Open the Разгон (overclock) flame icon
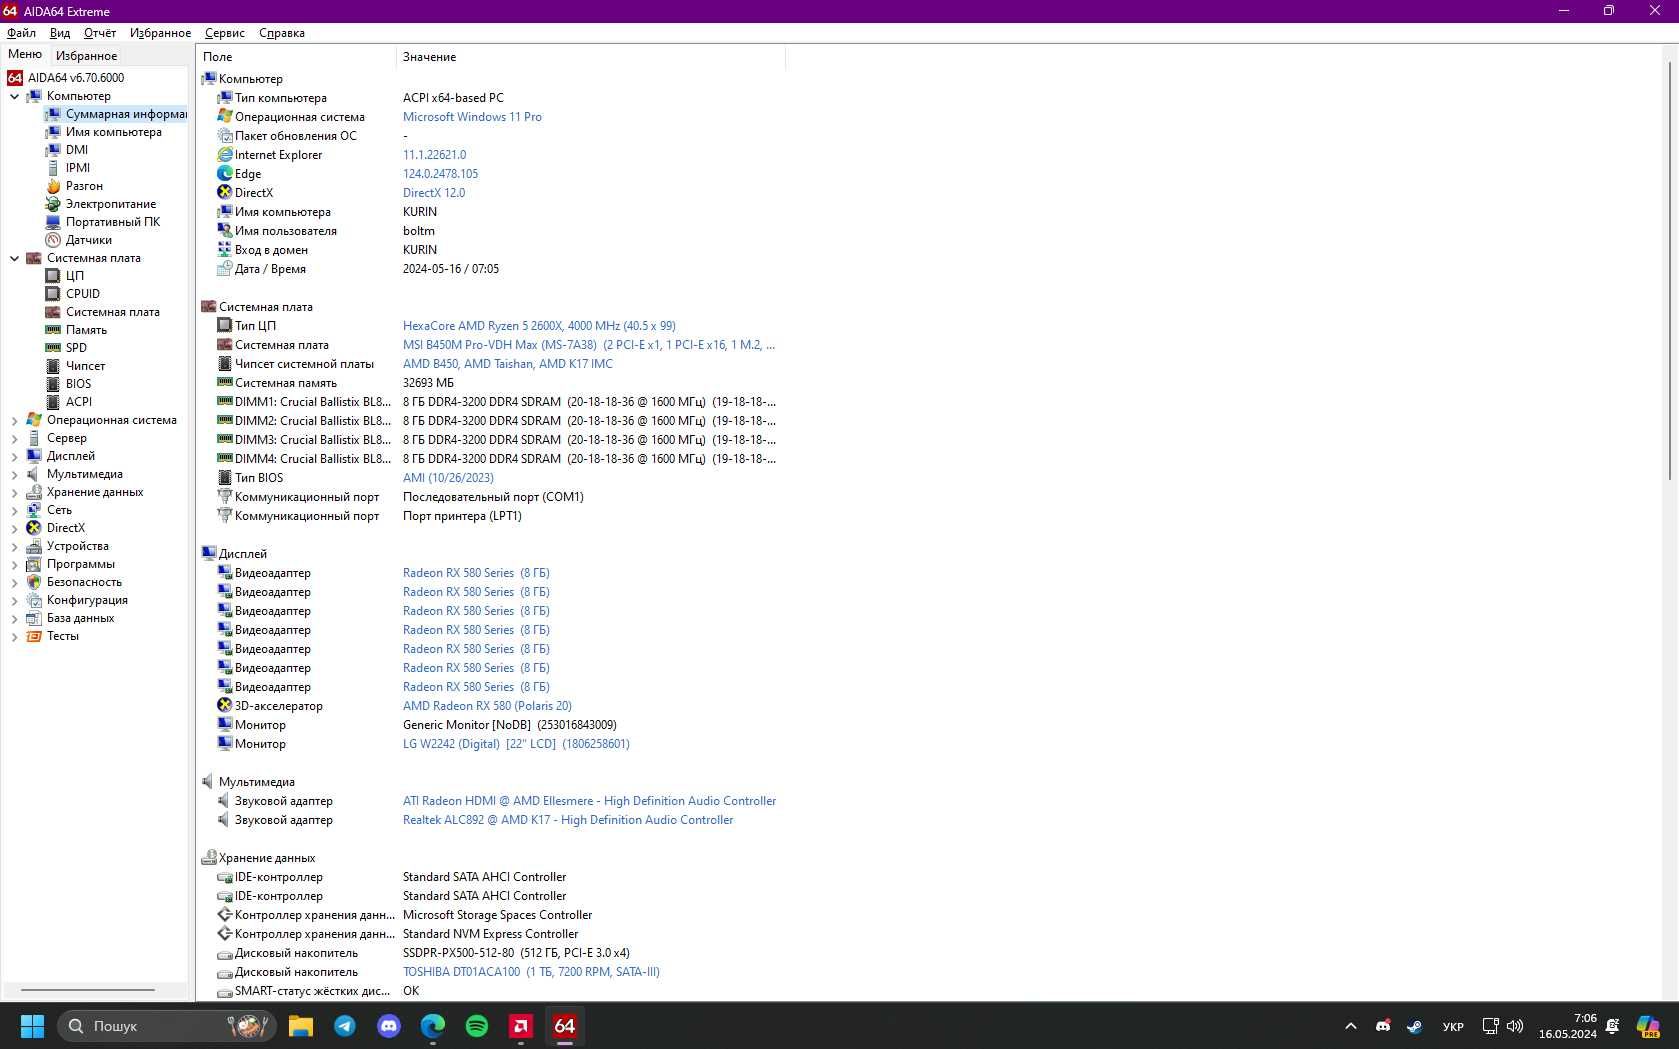Image resolution: width=1679 pixels, height=1049 pixels. [53, 186]
